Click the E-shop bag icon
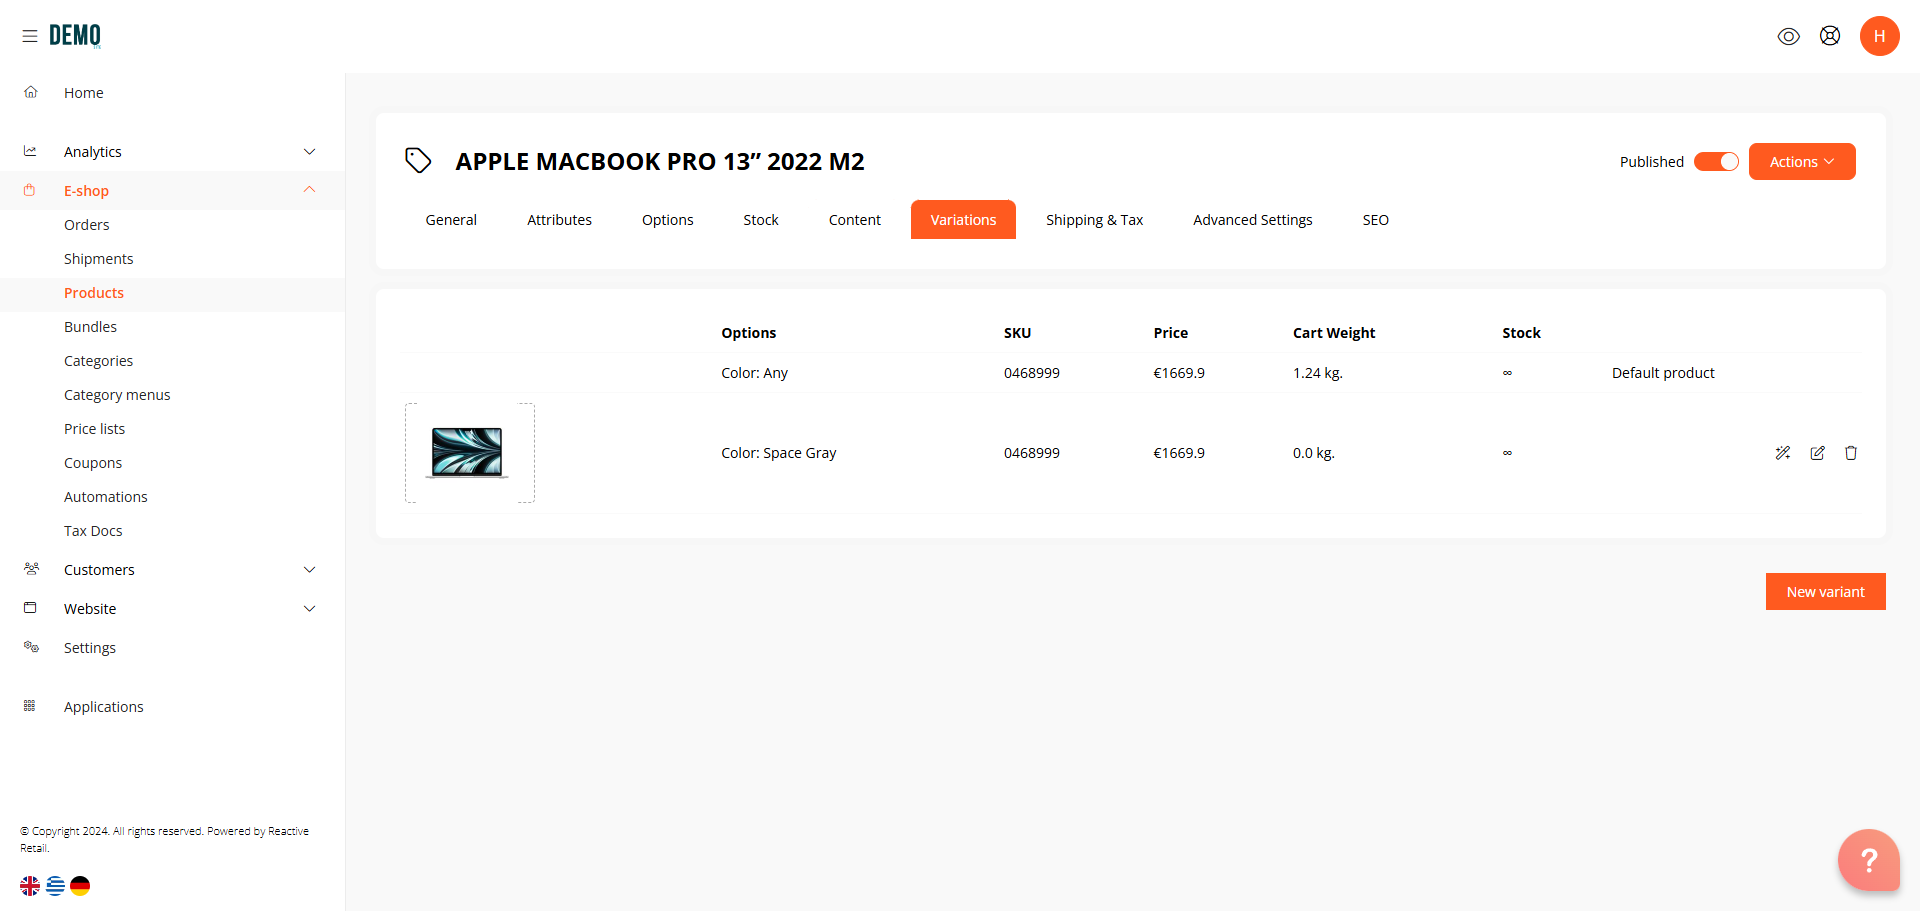1920x911 pixels. 30,190
